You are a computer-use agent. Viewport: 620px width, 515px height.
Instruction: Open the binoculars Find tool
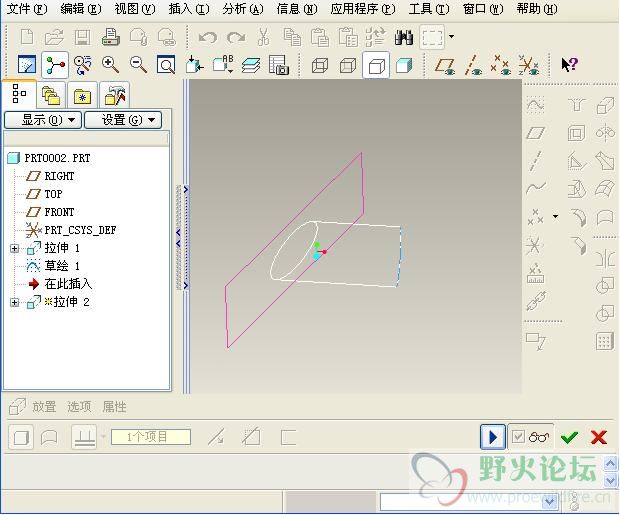404,37
